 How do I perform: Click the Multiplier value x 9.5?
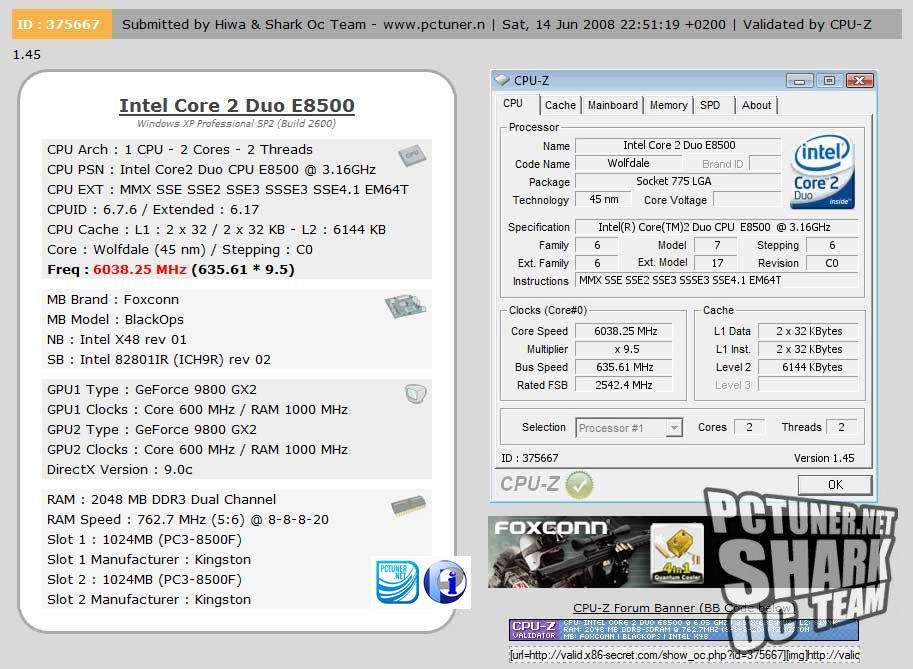(625, 349)
